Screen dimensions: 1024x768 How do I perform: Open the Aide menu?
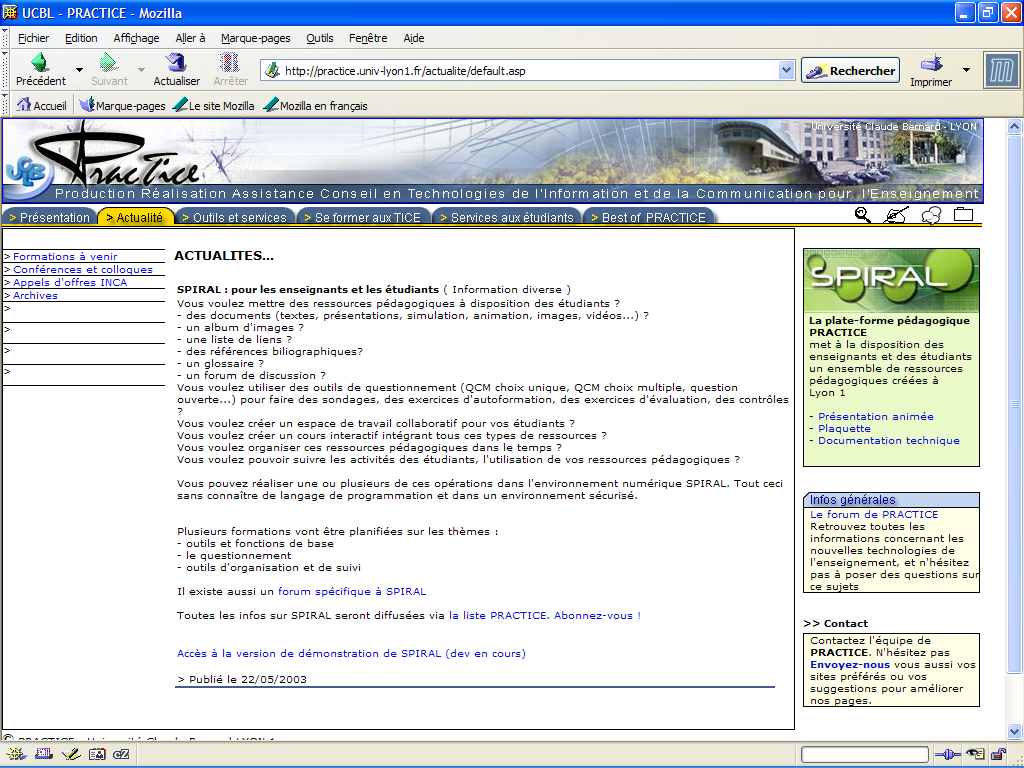coord(414,38)
